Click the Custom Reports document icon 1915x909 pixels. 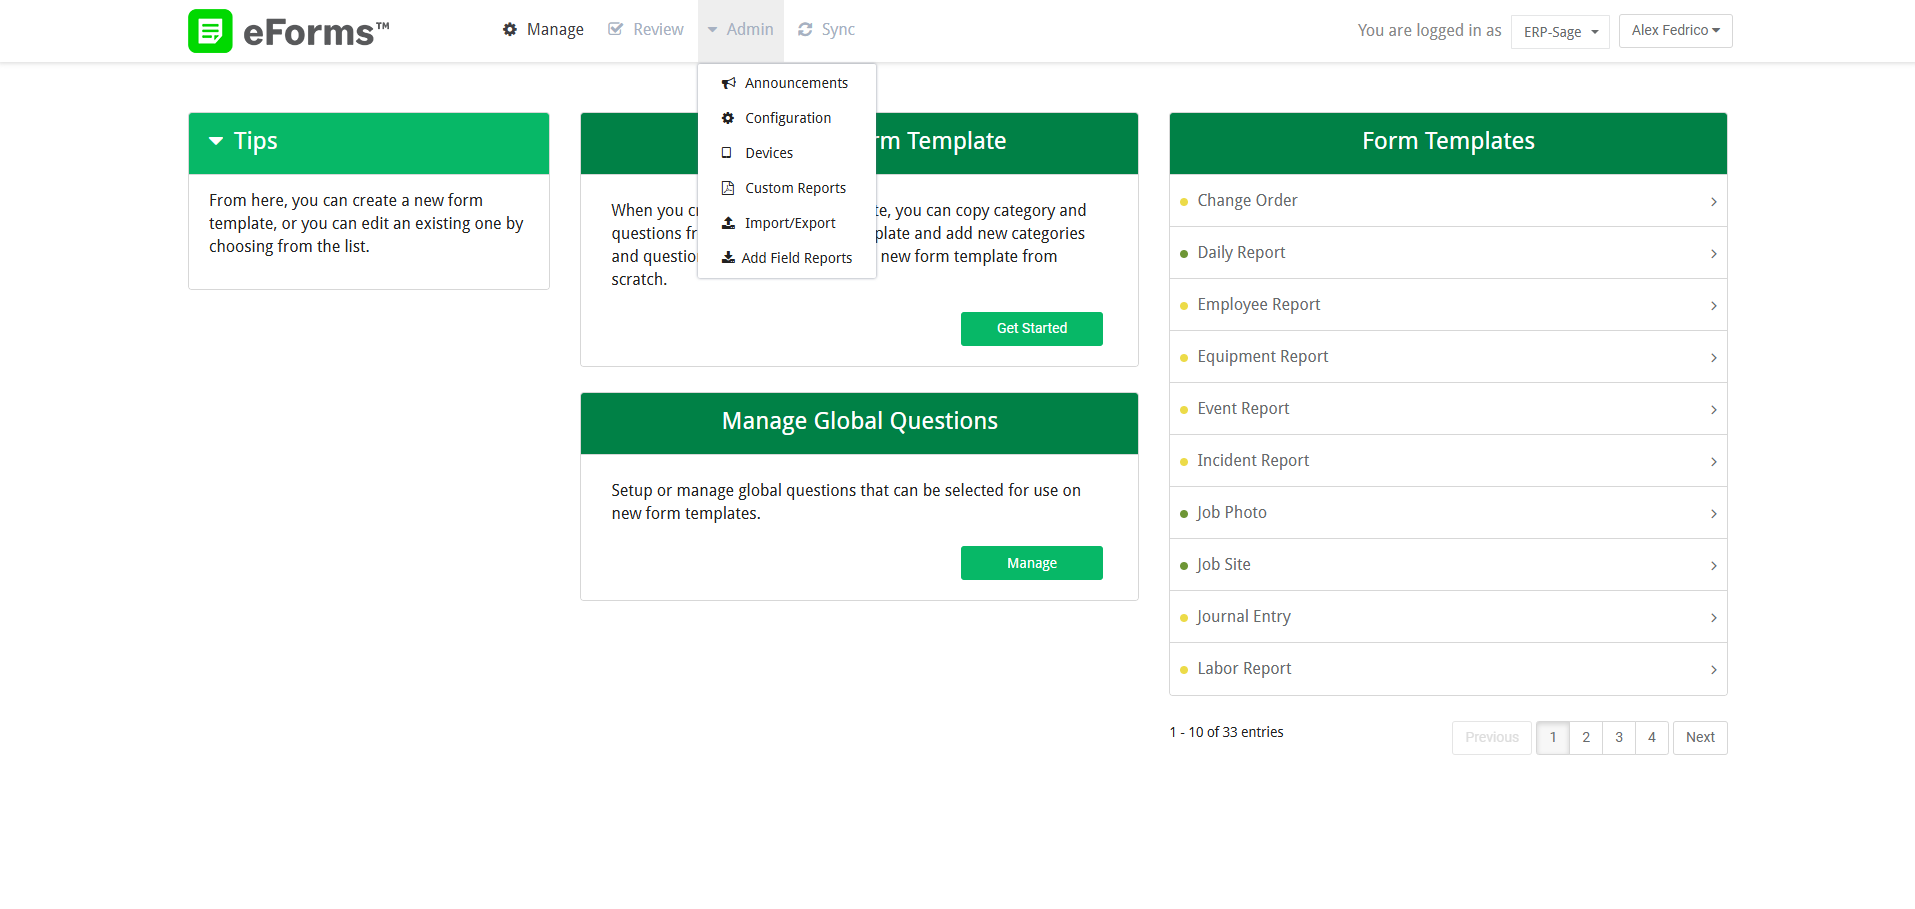(x=728, y=188)
